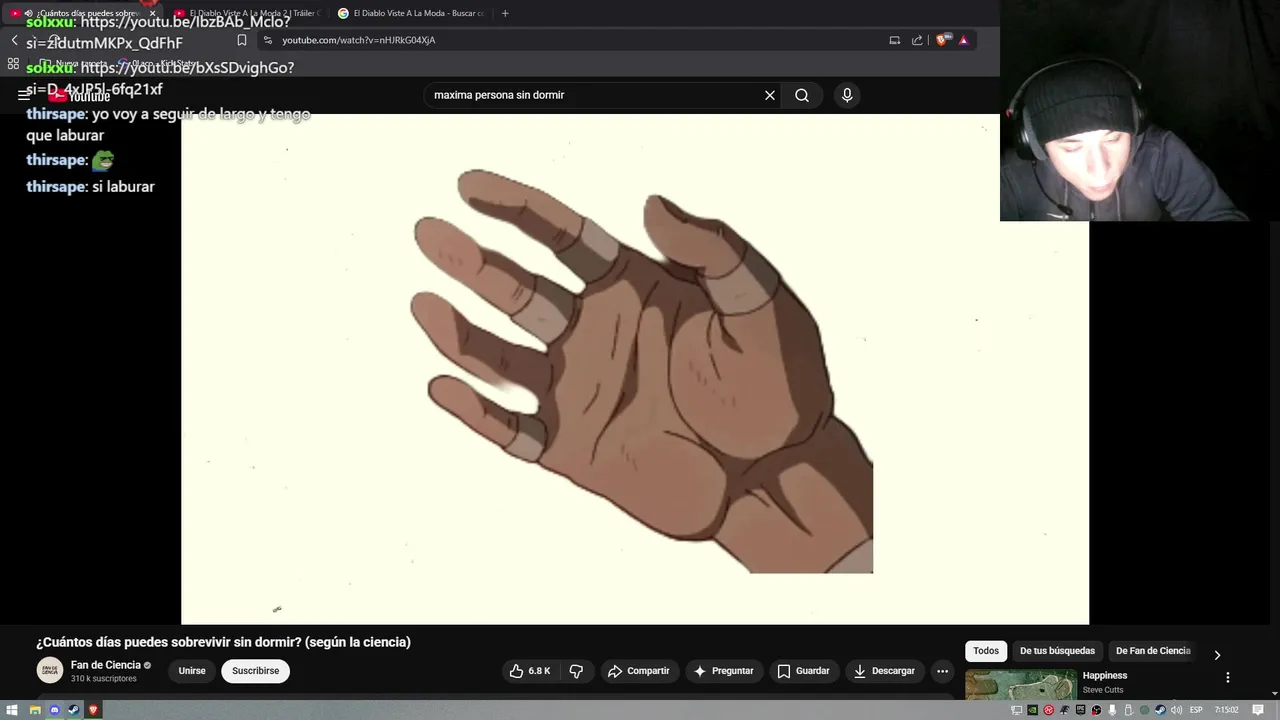This screenshot has height=720, width=1280.
Task: Open the Epic Games tray icon
Action: [x=1081, y=710]
